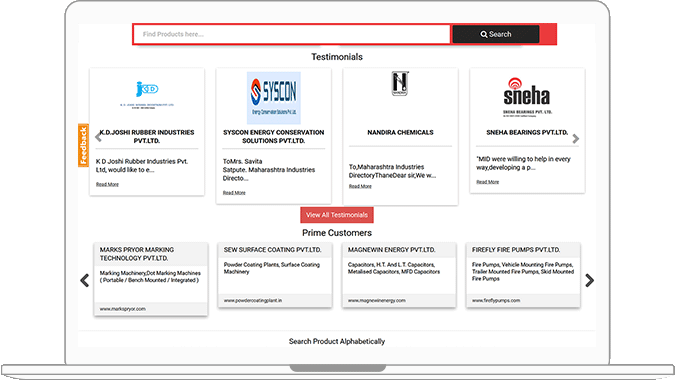Open Read More on K.D. Joshi testimonial

(x=107, y=184)
